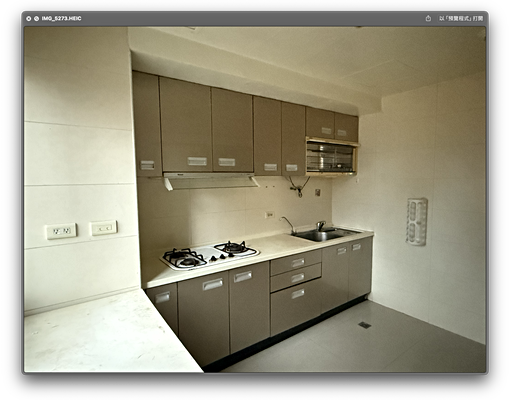This screenshot has height=400, width=510.
Task: Expand the preview to full screen
Action: point(36,19)
